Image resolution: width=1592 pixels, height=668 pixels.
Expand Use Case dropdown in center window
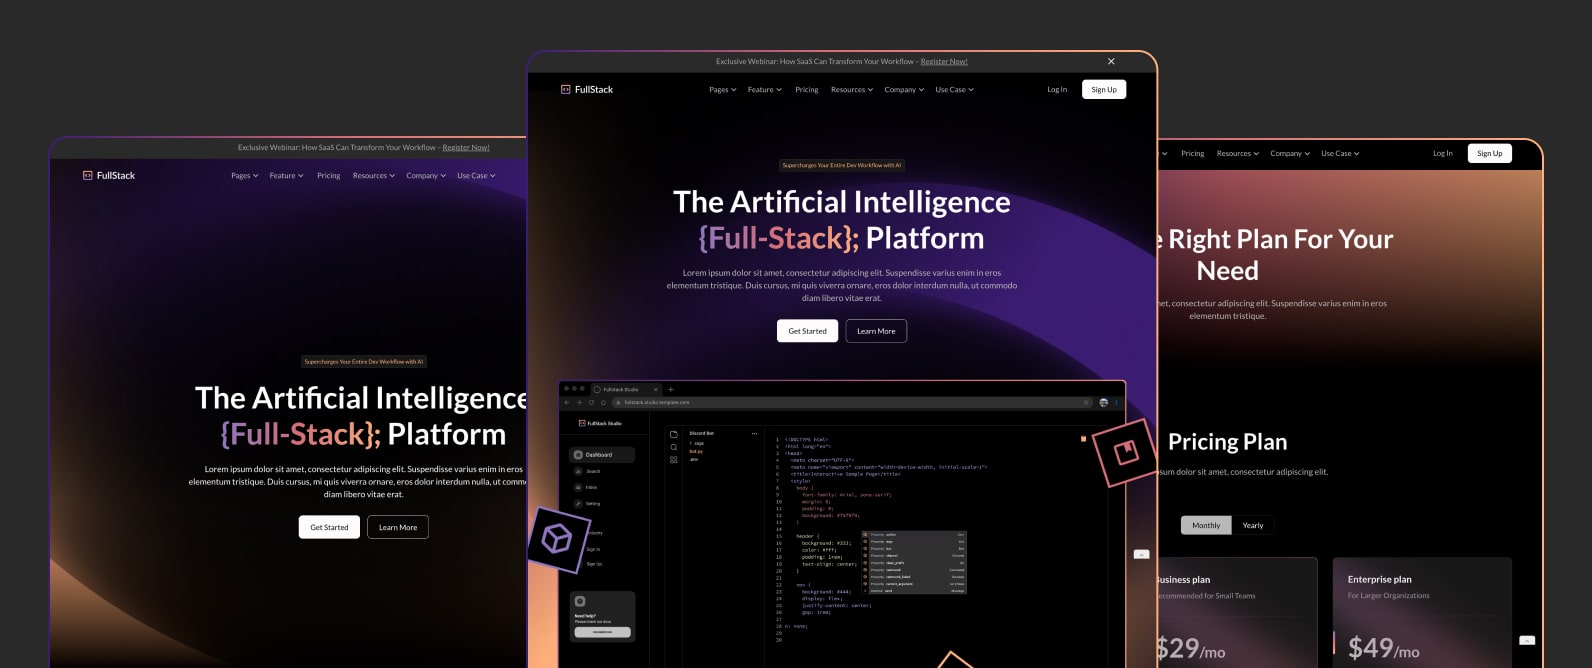pyautogui.click(x=954, y=90)
